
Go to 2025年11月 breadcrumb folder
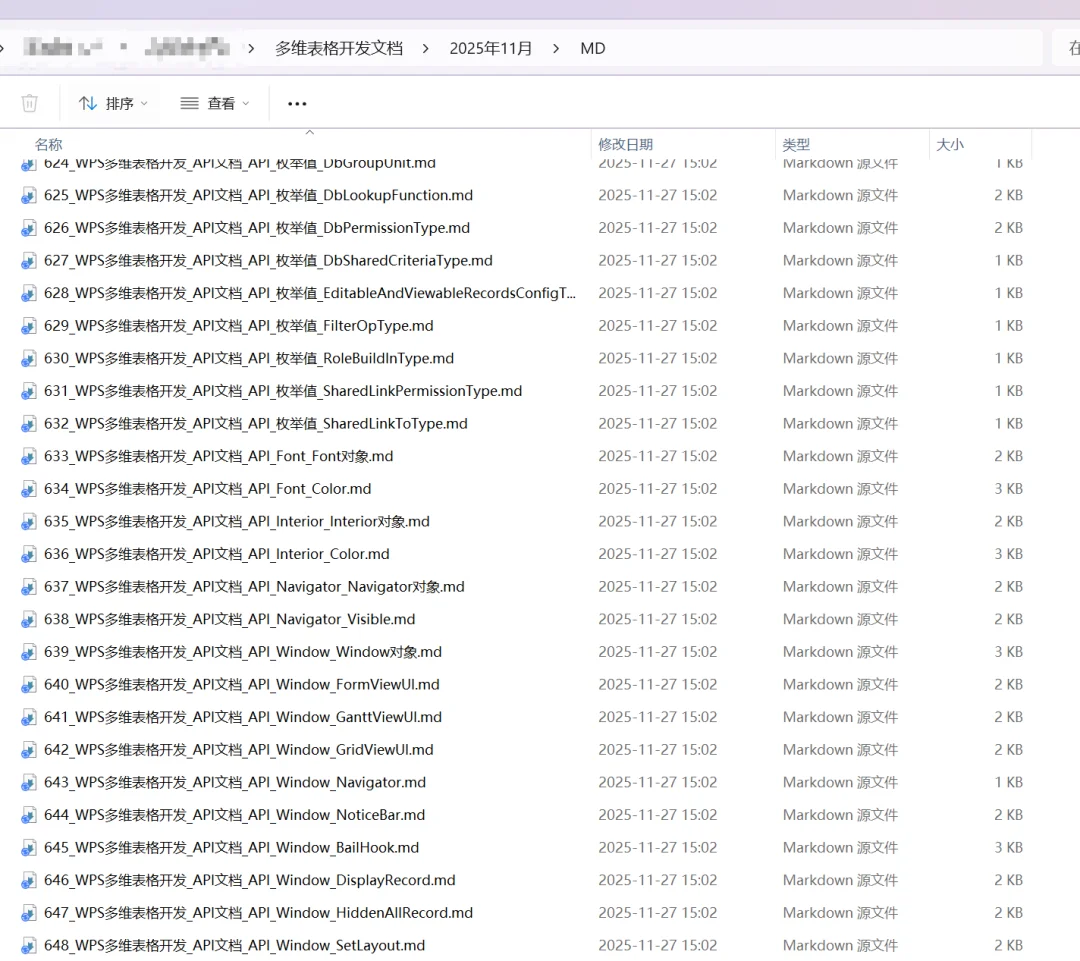tap(490, 48)
